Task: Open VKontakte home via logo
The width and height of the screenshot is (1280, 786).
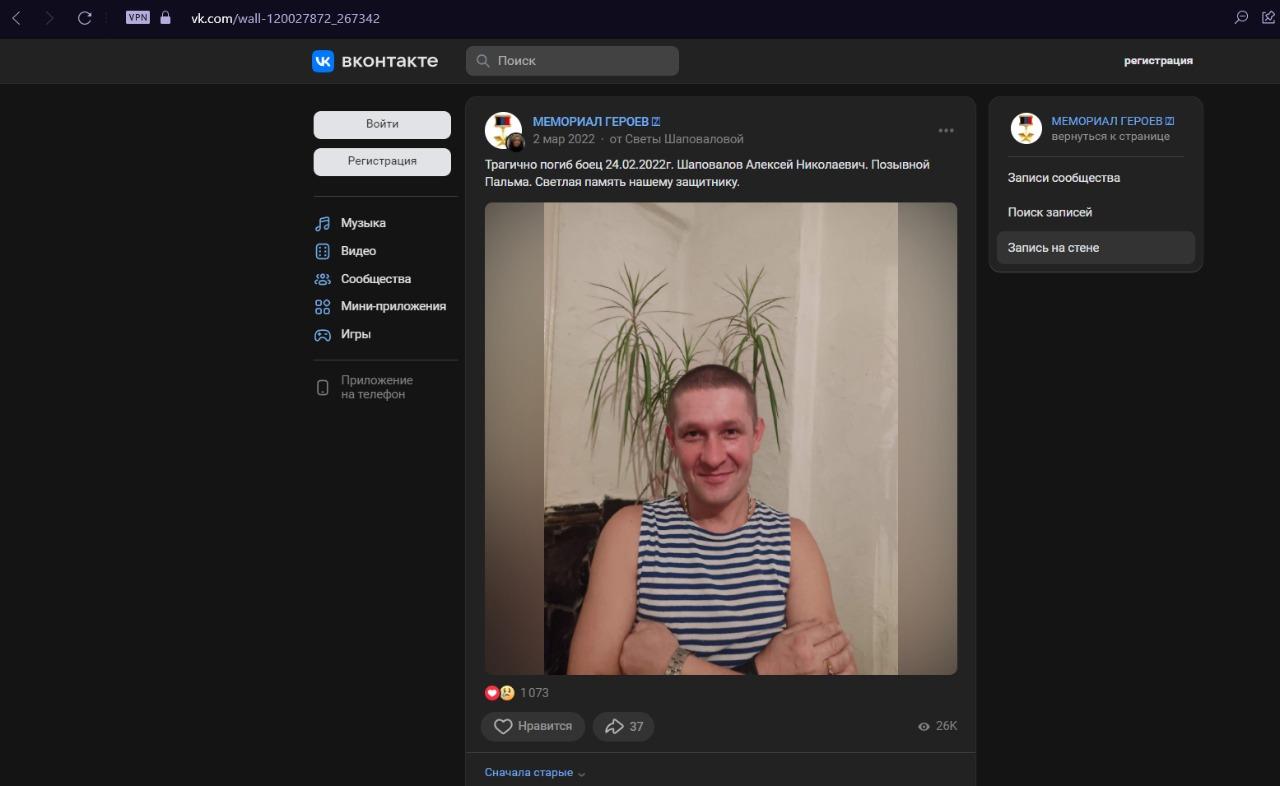Action: coord(375,61)
